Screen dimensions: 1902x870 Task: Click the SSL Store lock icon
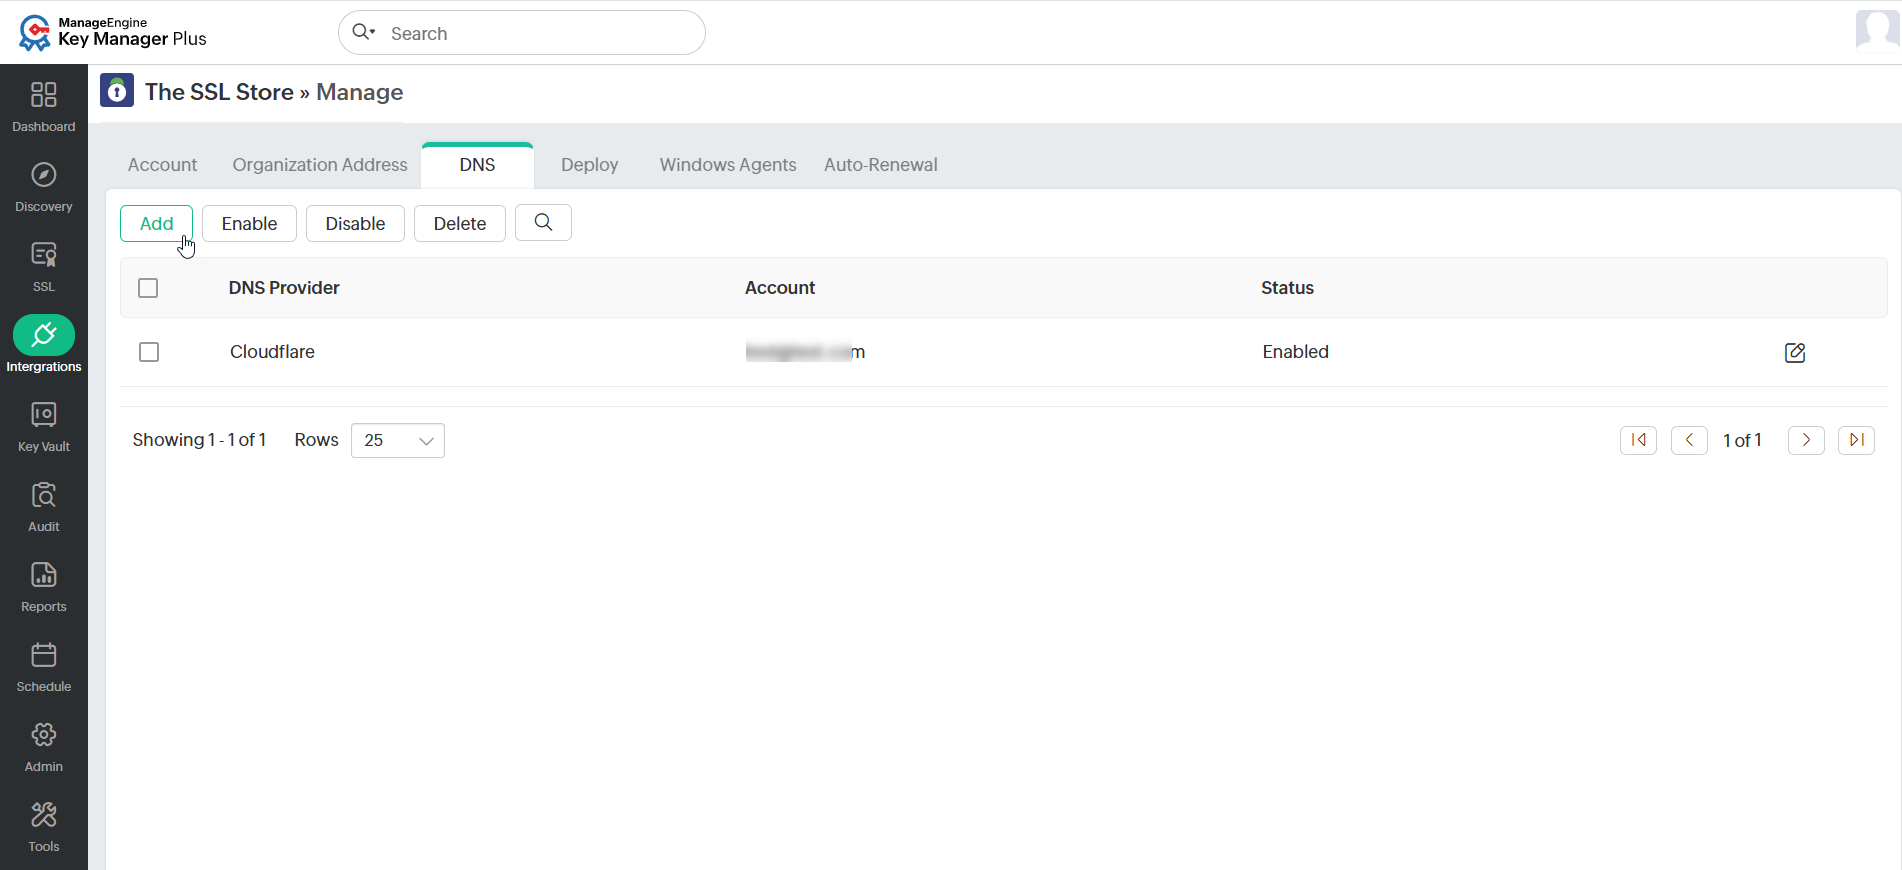(117, 91)
